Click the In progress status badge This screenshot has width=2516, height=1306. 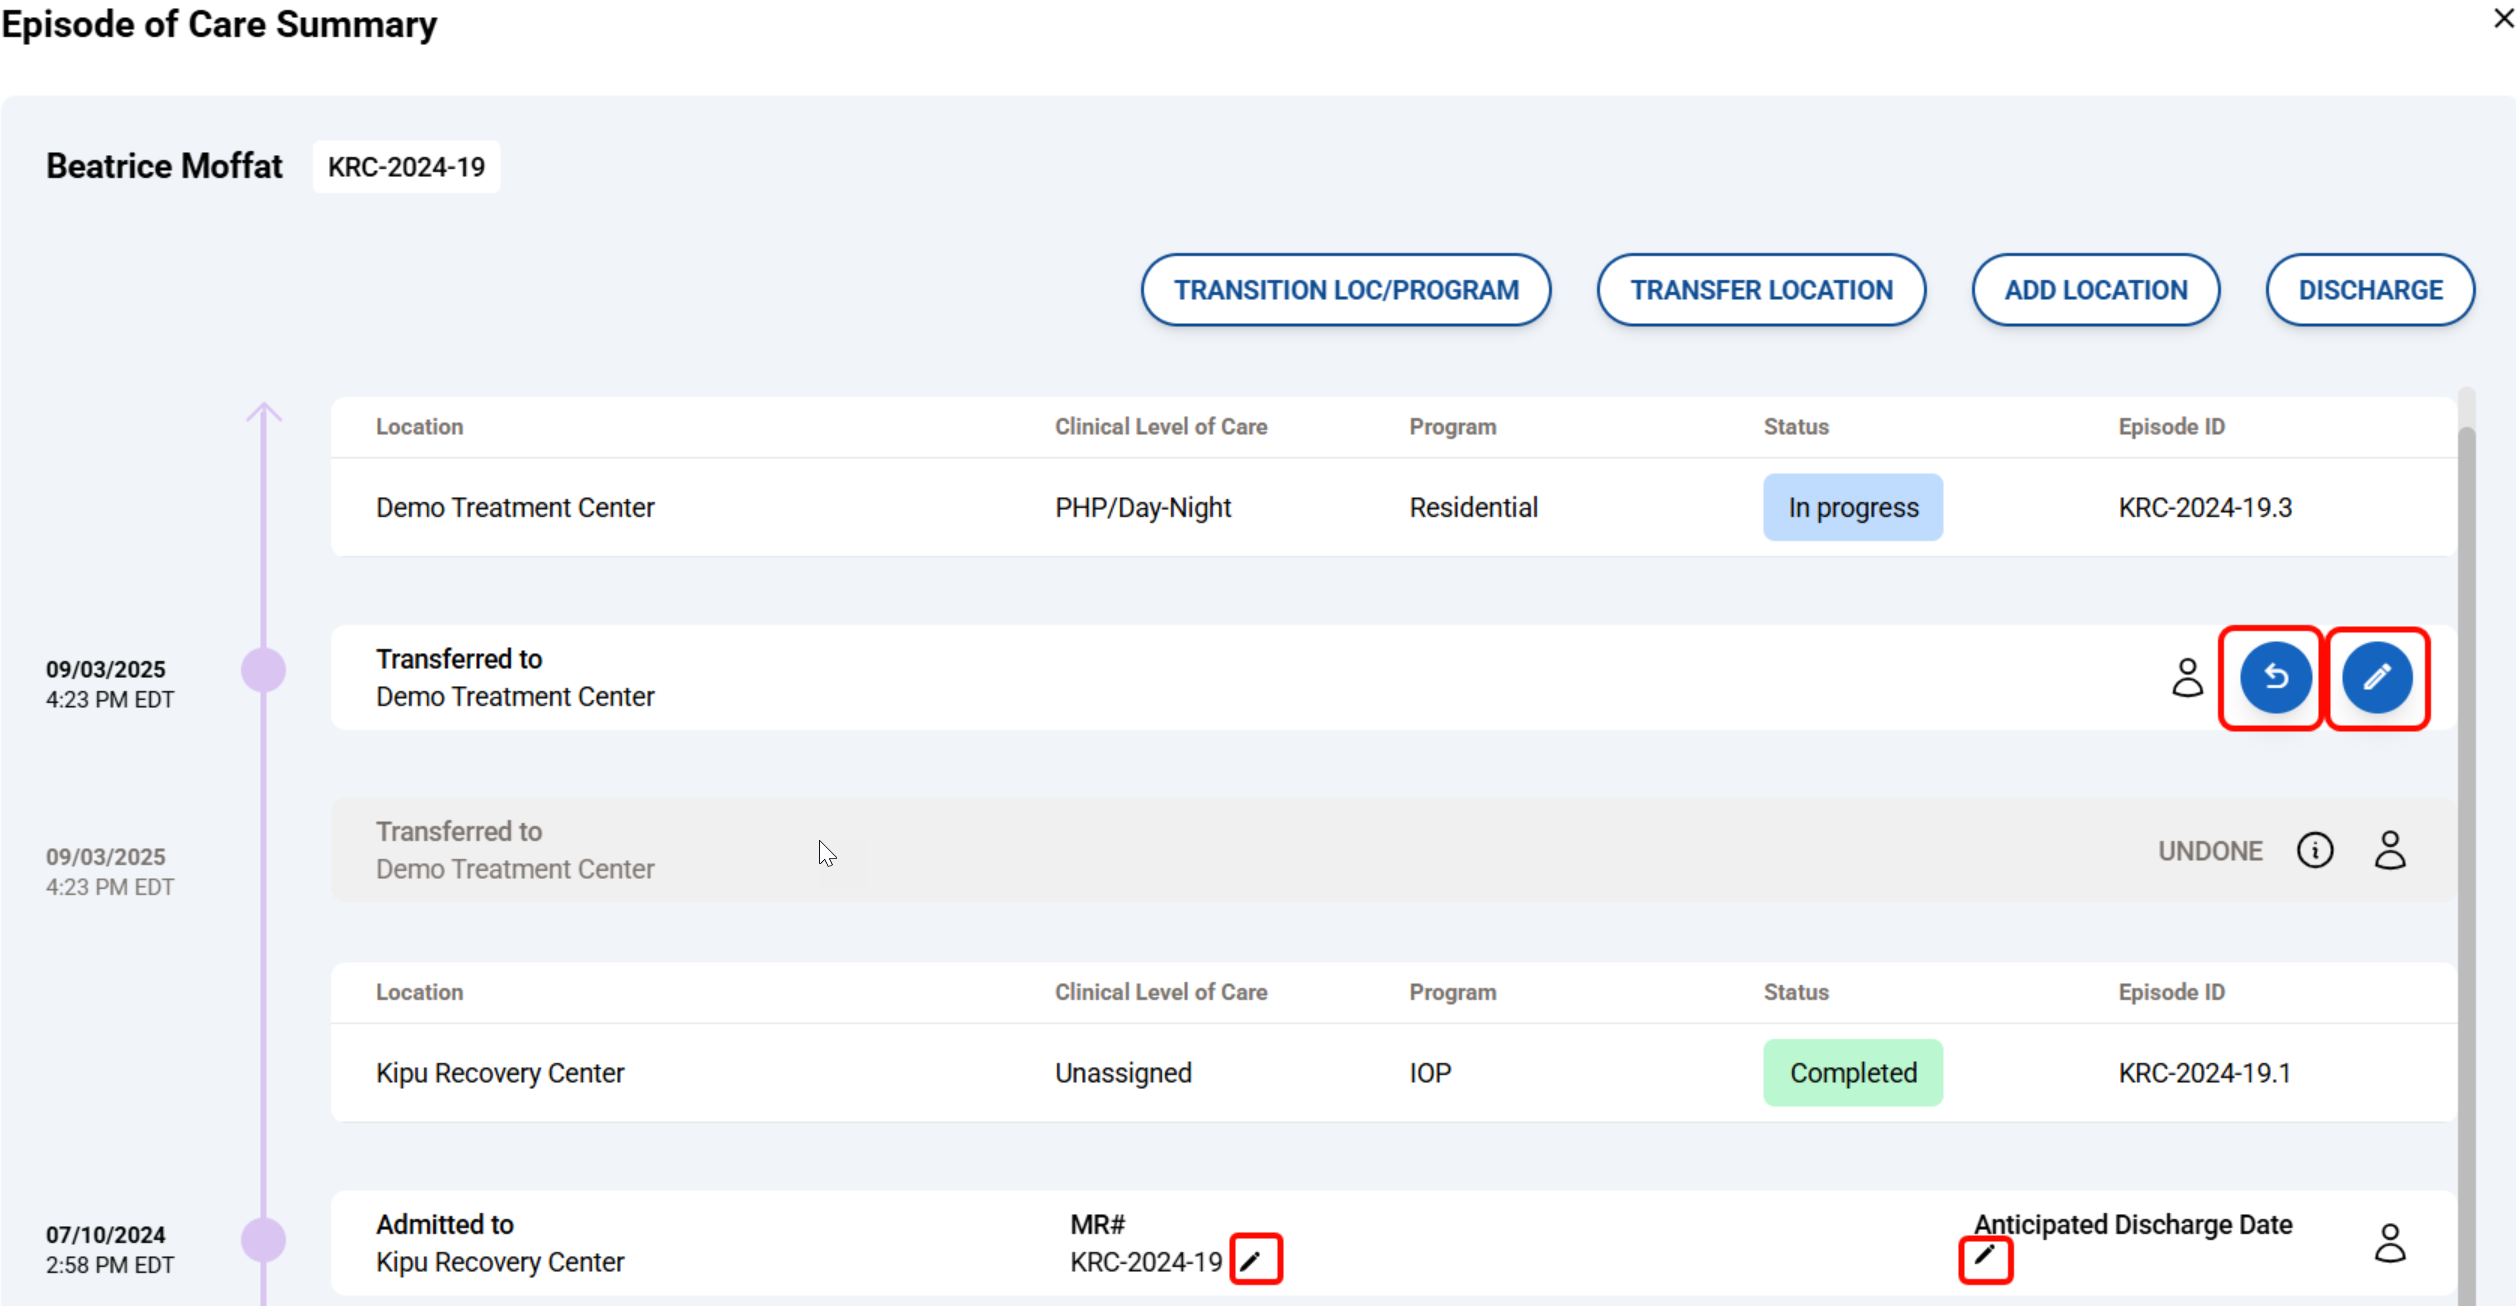click(x=1852, y=508)
